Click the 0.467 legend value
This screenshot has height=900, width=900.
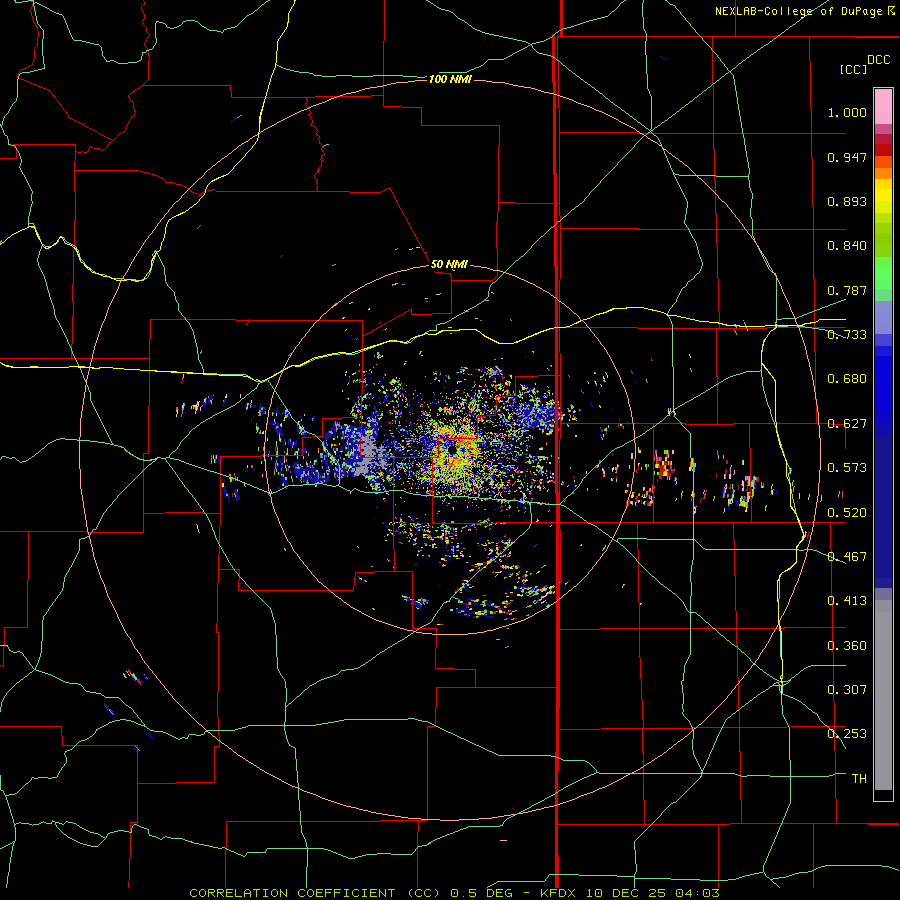847,557
